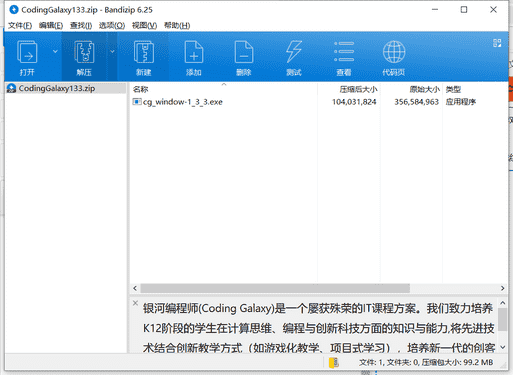Click the Bandizip app icon in the title bar

tap(14, 10)
